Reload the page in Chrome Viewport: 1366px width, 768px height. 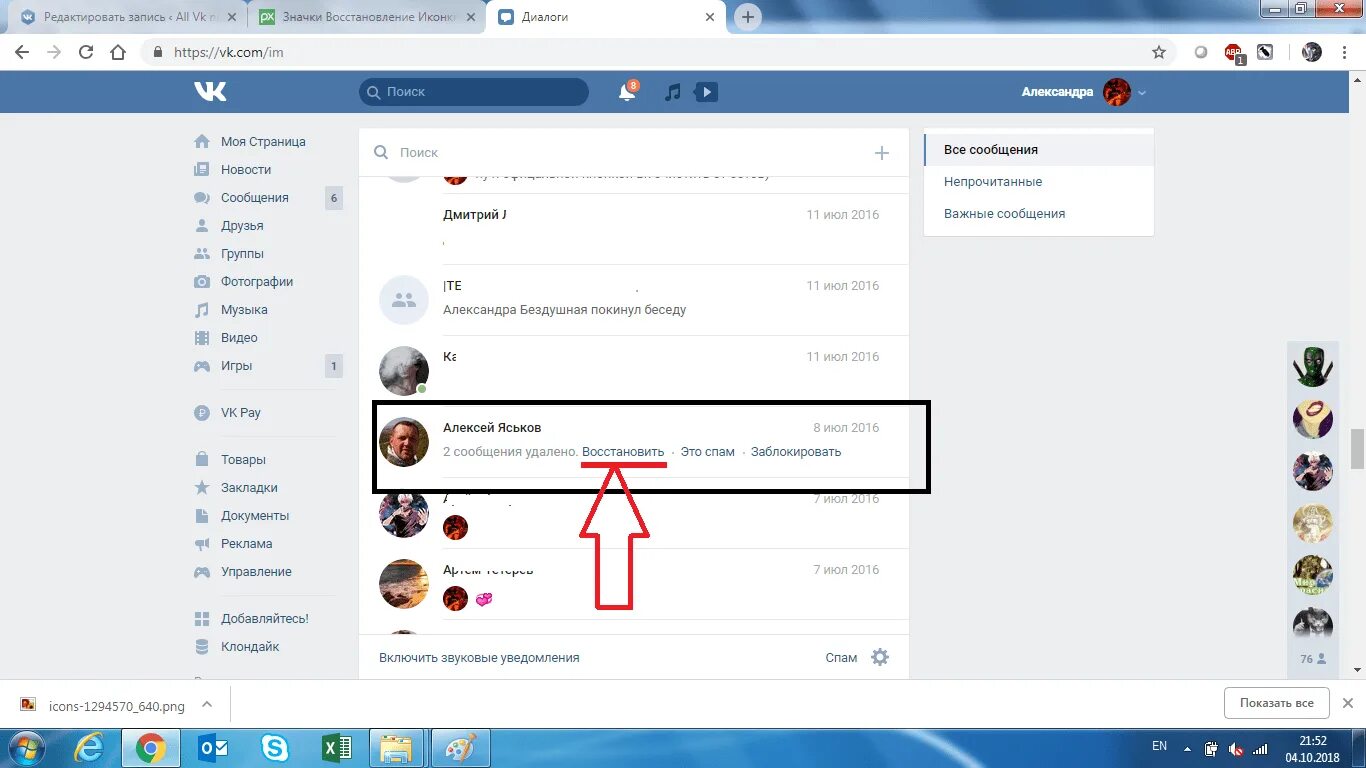click(x=86, y=52)
